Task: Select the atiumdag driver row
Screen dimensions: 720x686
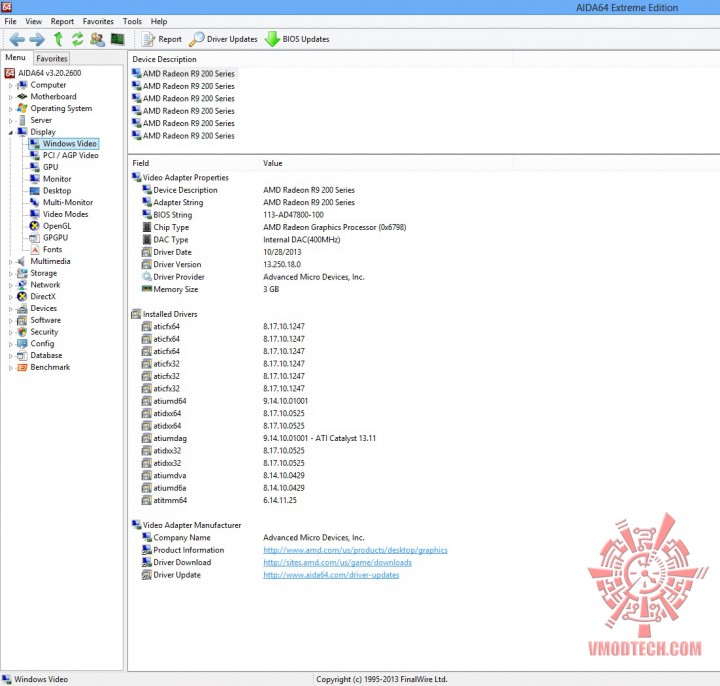Action: tap(259, 438)
